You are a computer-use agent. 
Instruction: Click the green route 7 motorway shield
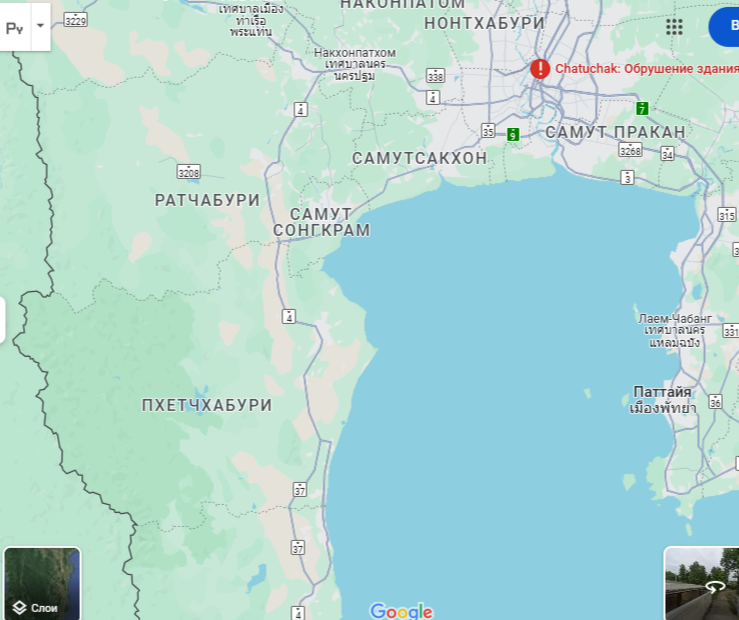click(642, 108)
